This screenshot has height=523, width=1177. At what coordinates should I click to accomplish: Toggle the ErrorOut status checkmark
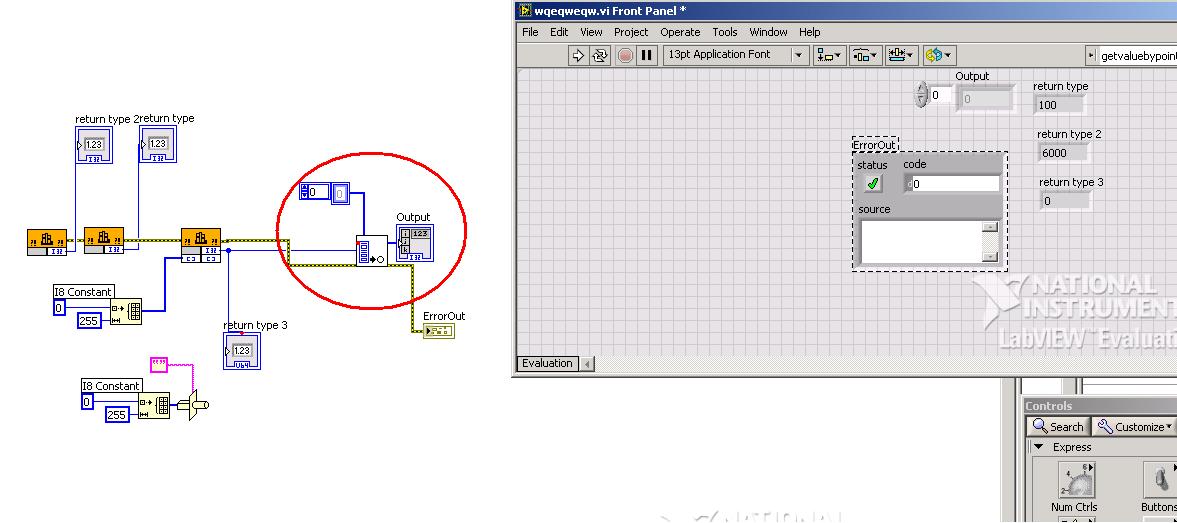coord(872,183)
